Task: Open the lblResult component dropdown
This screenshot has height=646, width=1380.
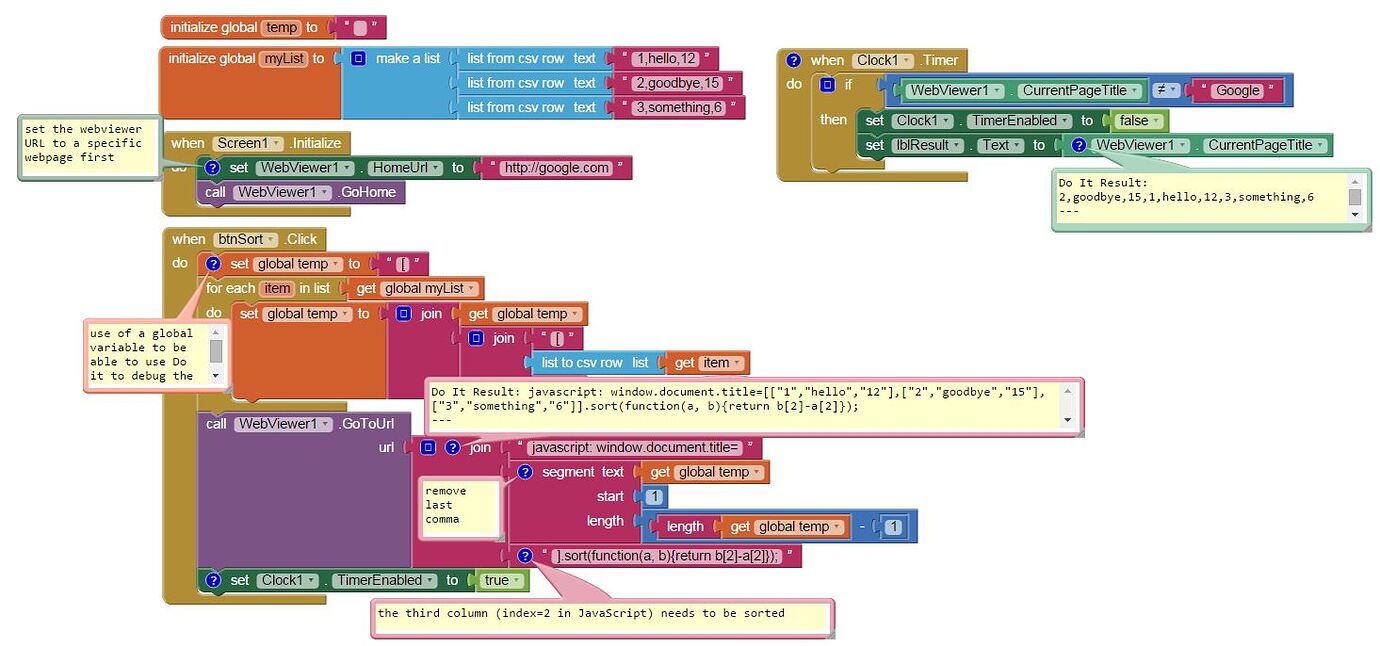Action: (957, 145)
